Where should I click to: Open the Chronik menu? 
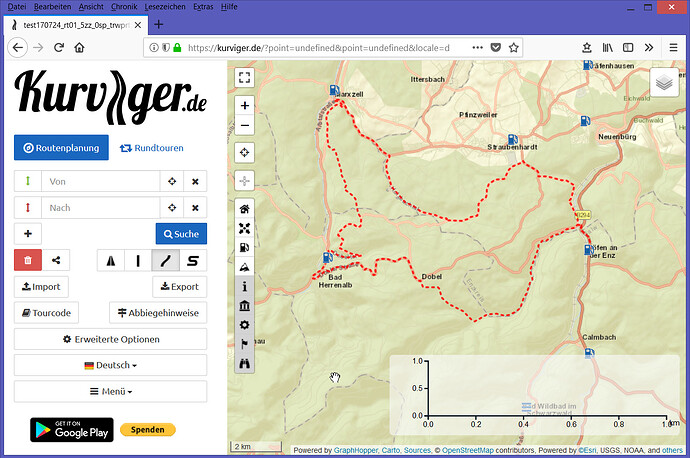pyautogui.click(x=124, y=7)
